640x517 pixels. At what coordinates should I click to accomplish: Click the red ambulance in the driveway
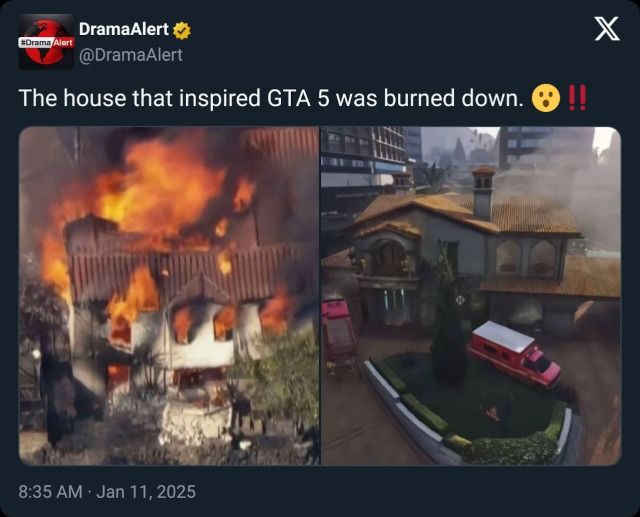[514, 354]
